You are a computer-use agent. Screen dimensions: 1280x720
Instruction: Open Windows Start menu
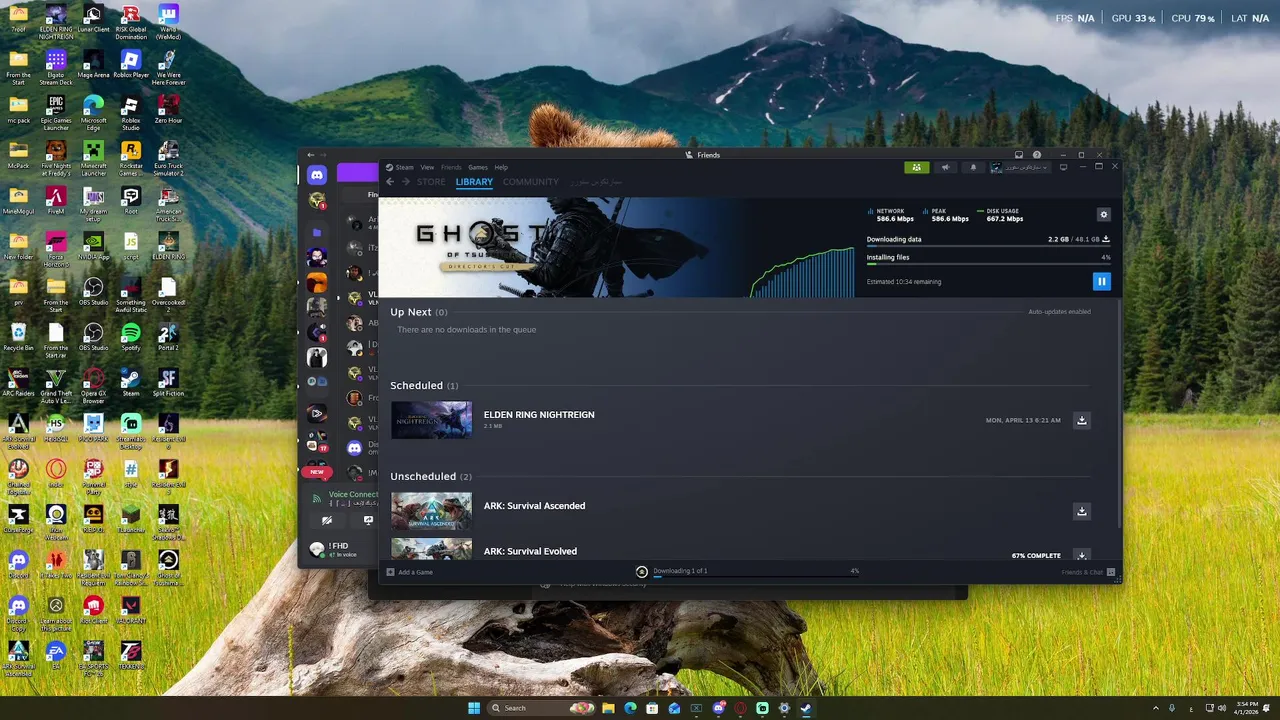pyautogui.click(x=474, y=708)
